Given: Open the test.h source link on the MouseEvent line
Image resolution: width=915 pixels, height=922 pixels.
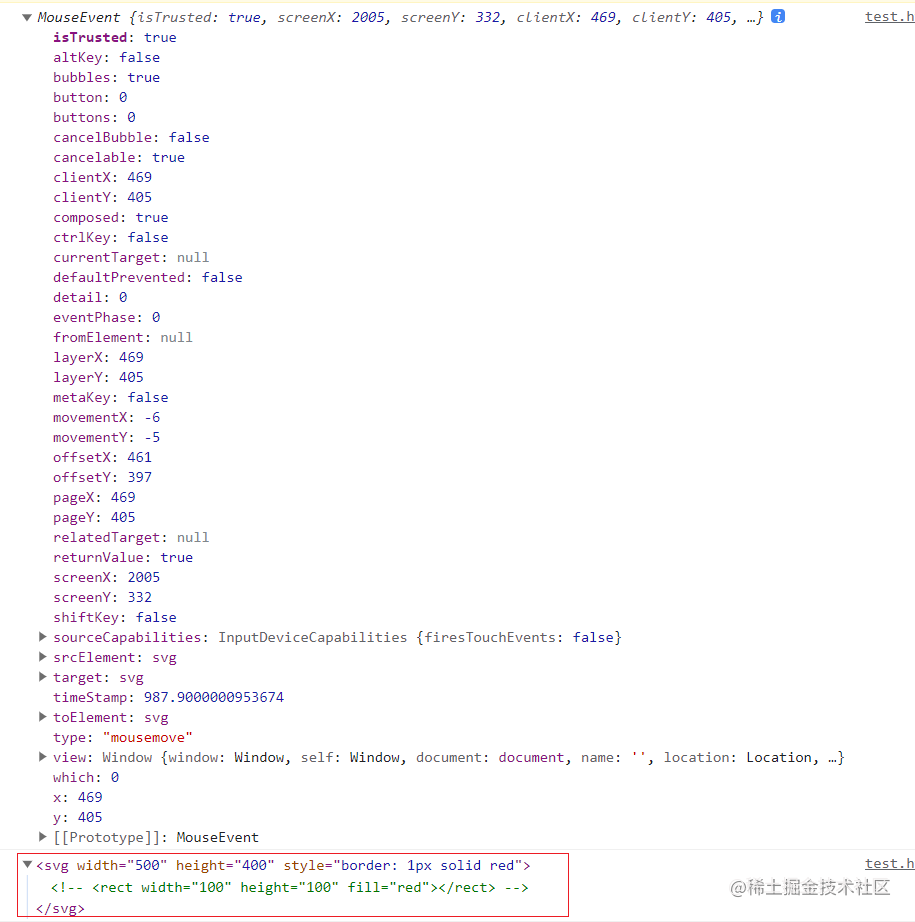Looking at the screenshot, I should (x=889, y=16).
